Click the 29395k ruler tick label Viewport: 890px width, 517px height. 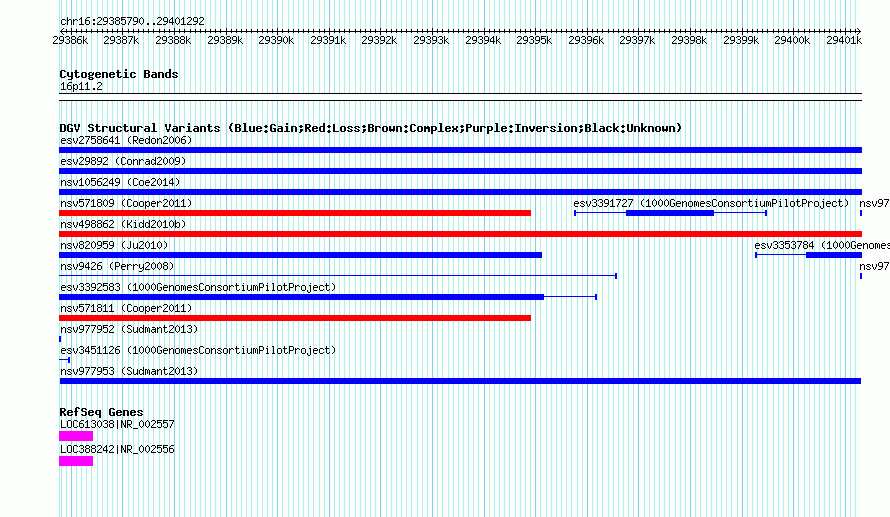534,40
